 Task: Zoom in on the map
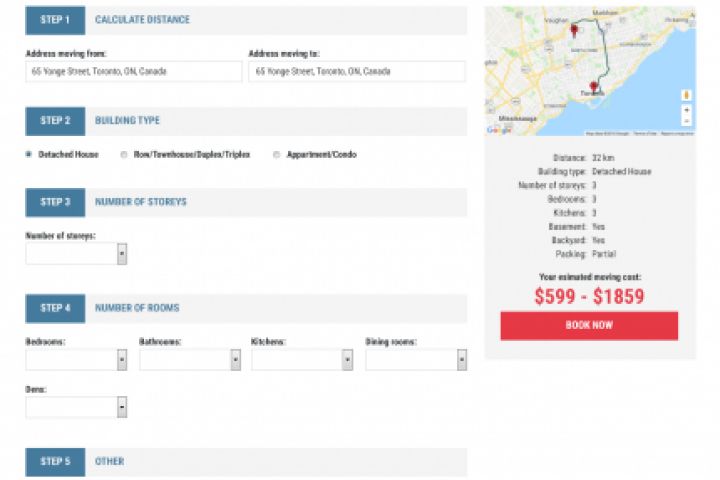687,109
